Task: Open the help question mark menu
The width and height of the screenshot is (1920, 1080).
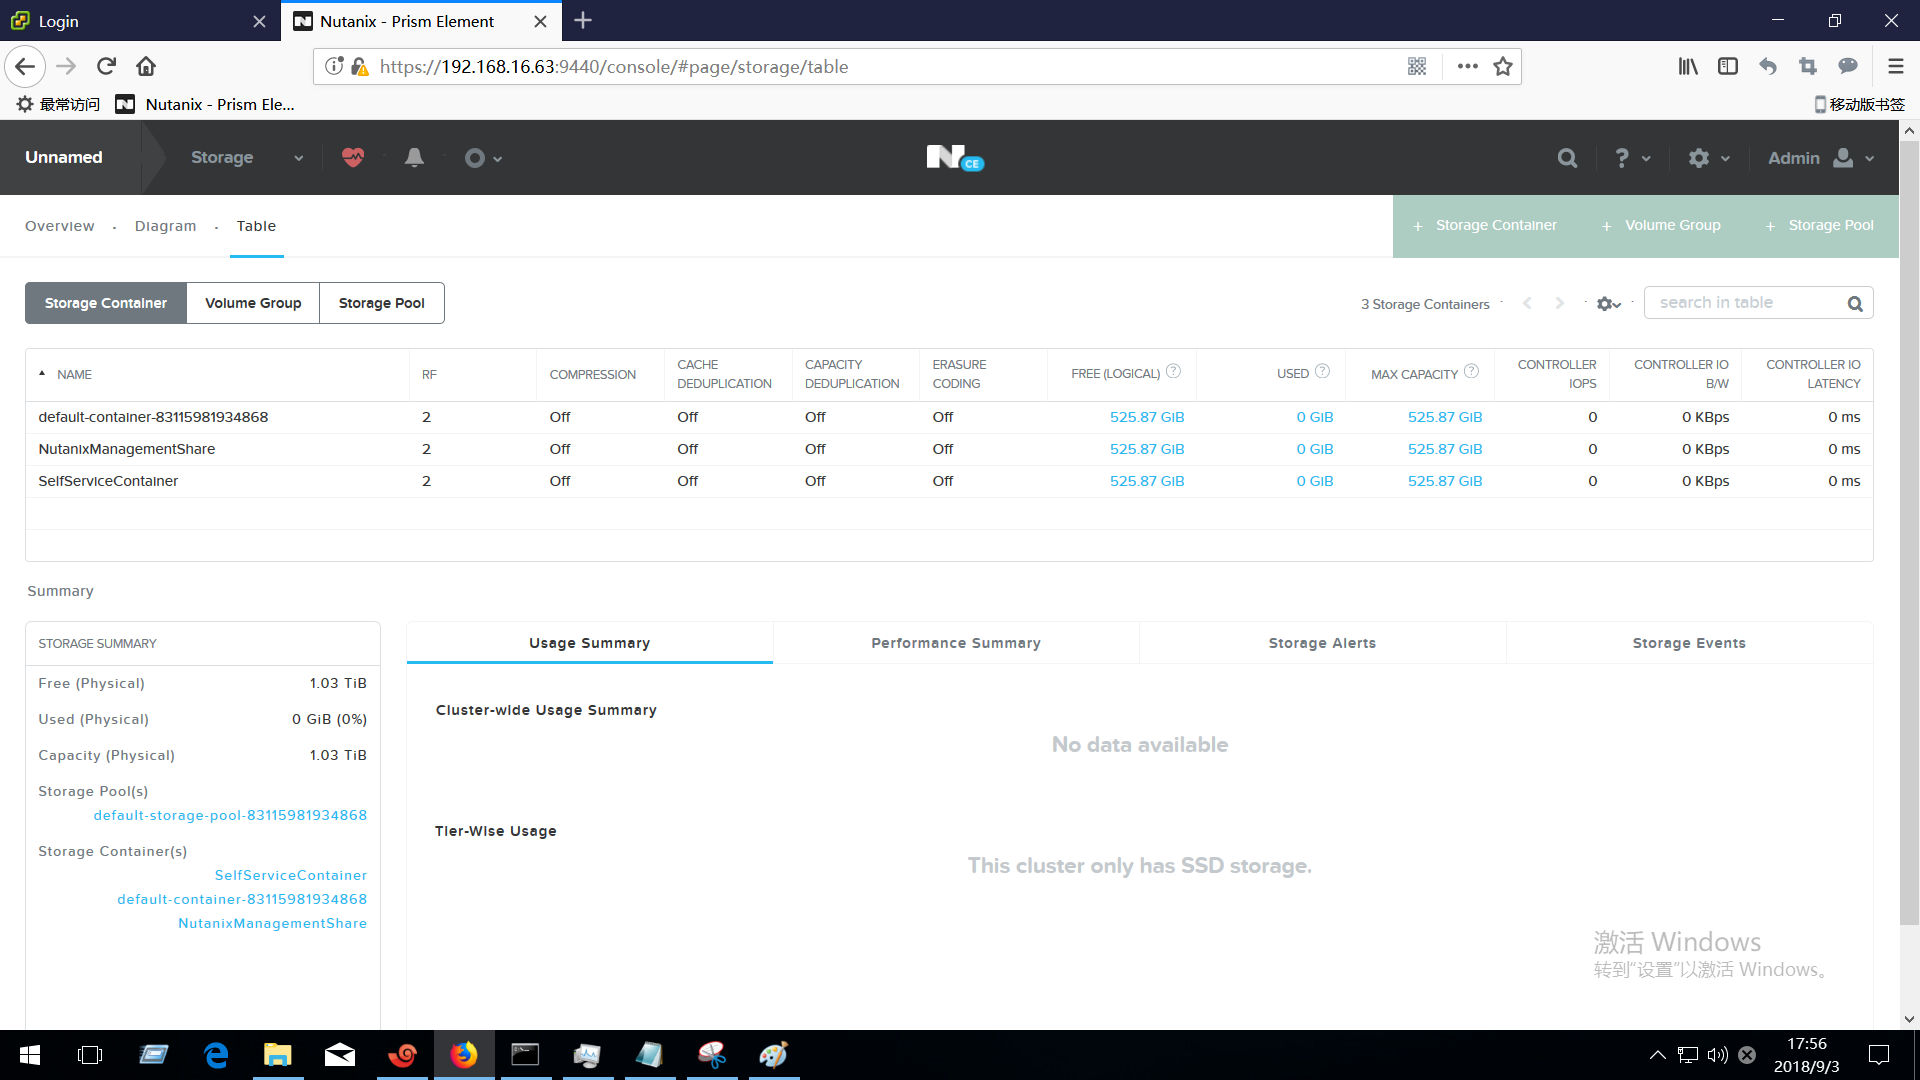Action: (x=1631, y=158)
